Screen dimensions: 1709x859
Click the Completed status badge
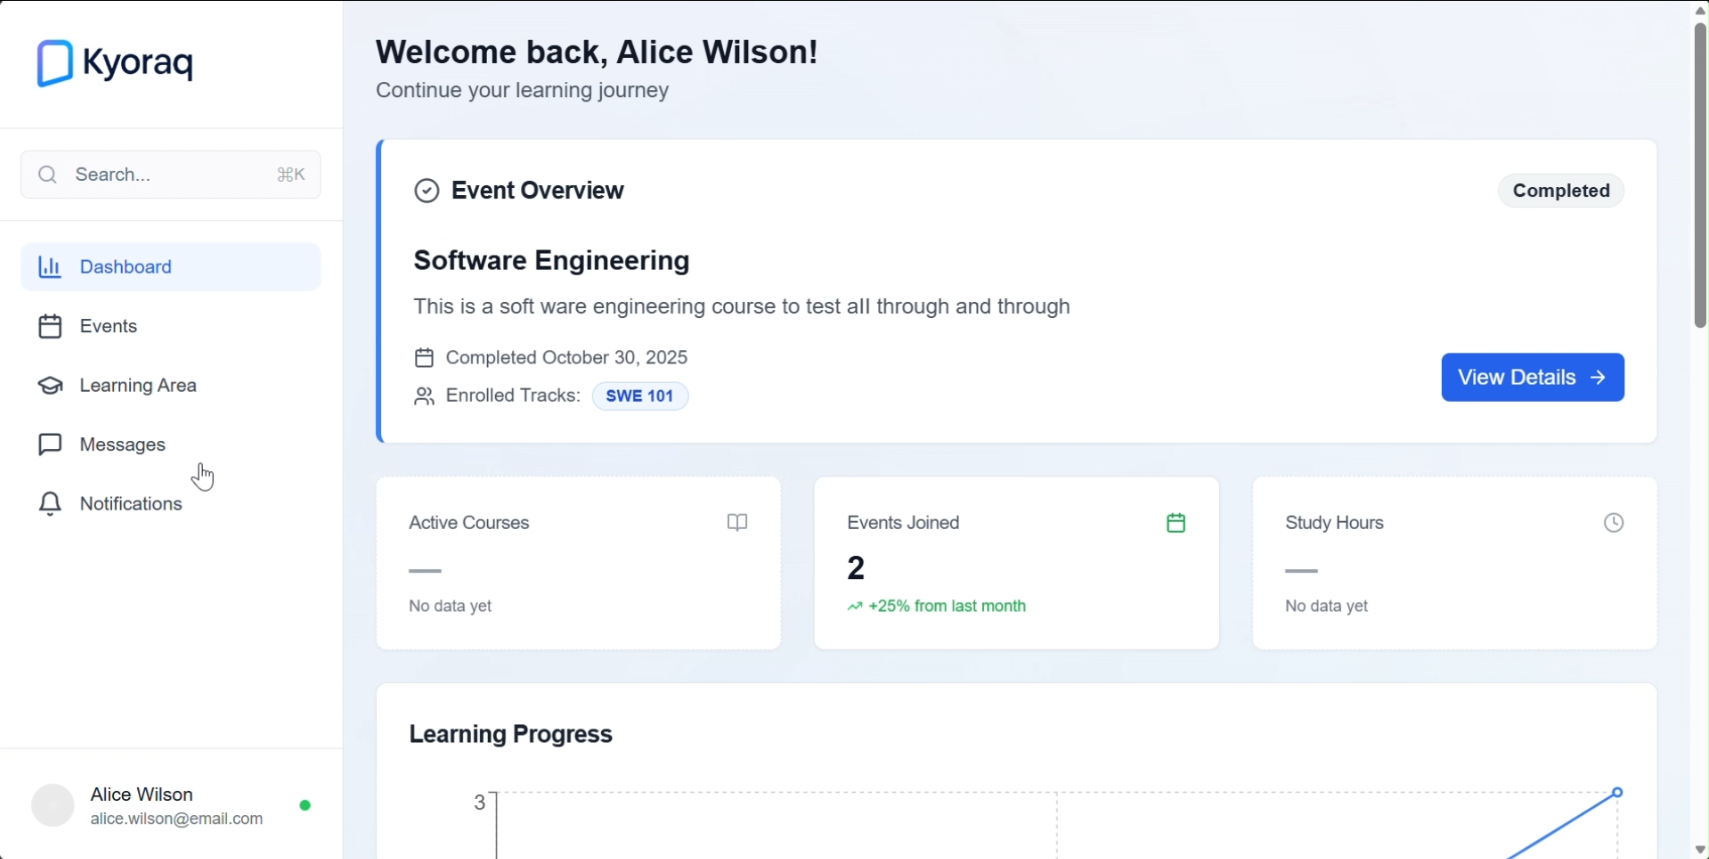(x=1560, y=191)
